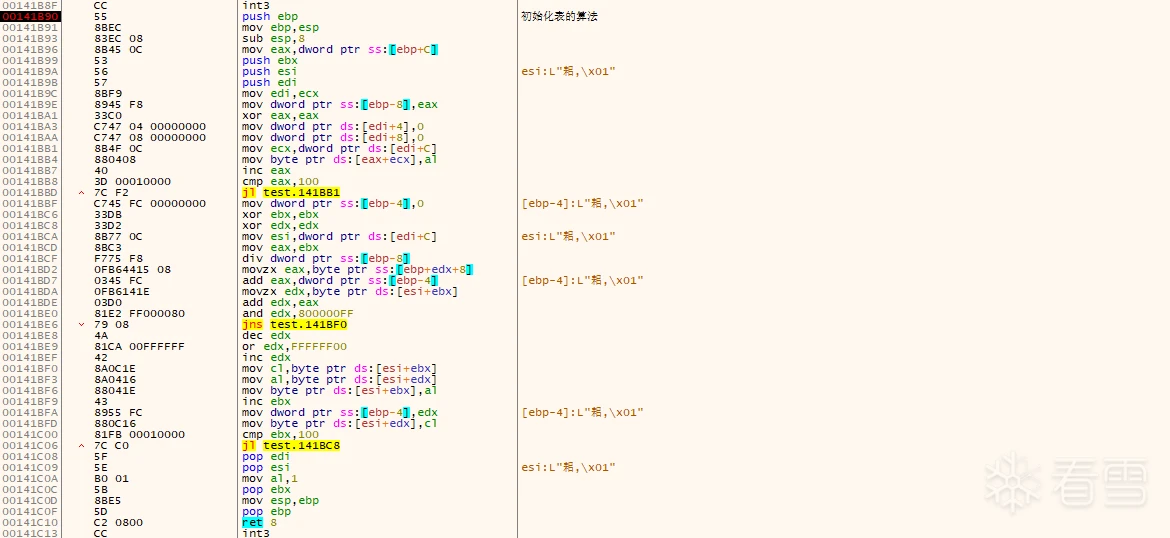Click jump arrow beside bytes 7C C0

pyautogui.click(x=81, y=446)
